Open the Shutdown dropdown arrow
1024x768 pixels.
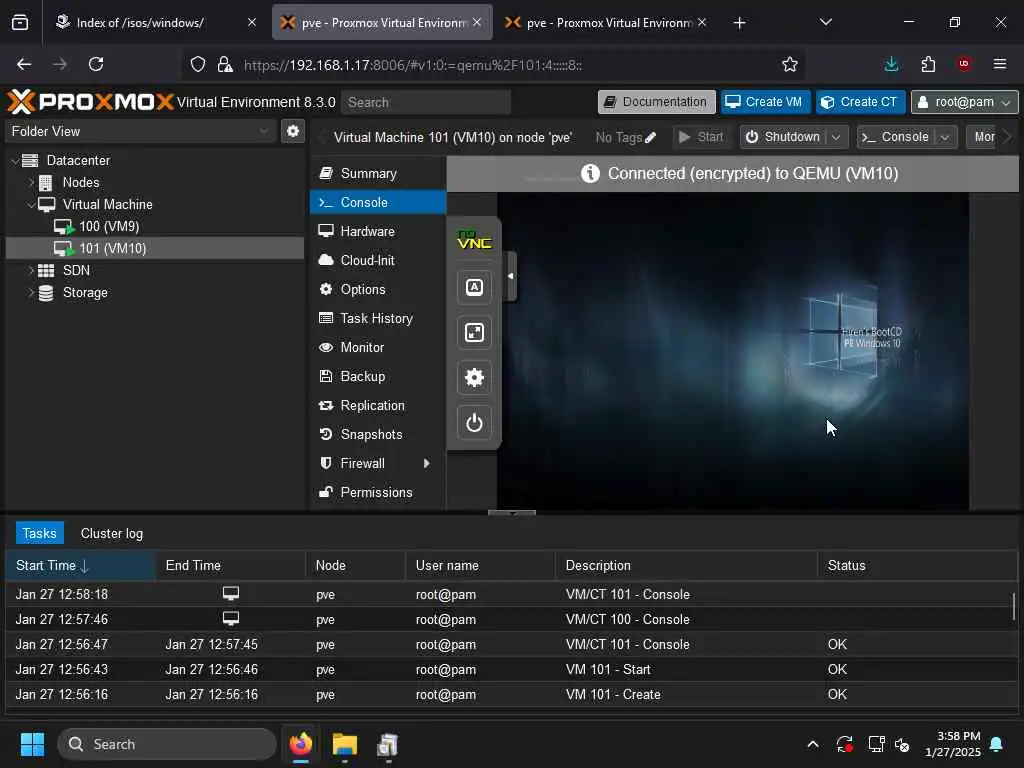(836, 137)
